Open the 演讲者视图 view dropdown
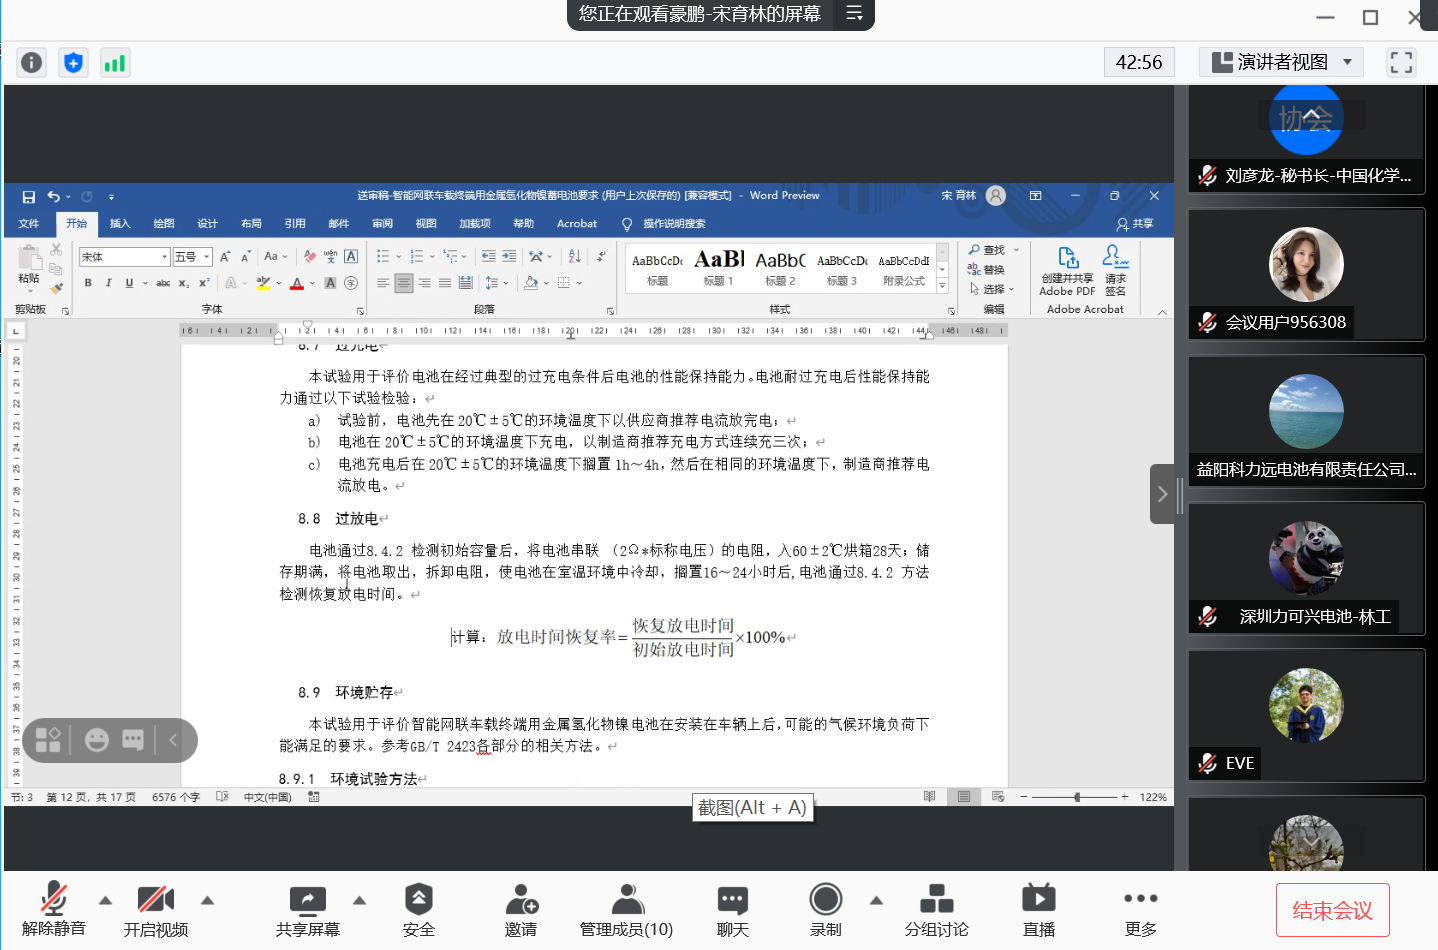 [1282, 62]
